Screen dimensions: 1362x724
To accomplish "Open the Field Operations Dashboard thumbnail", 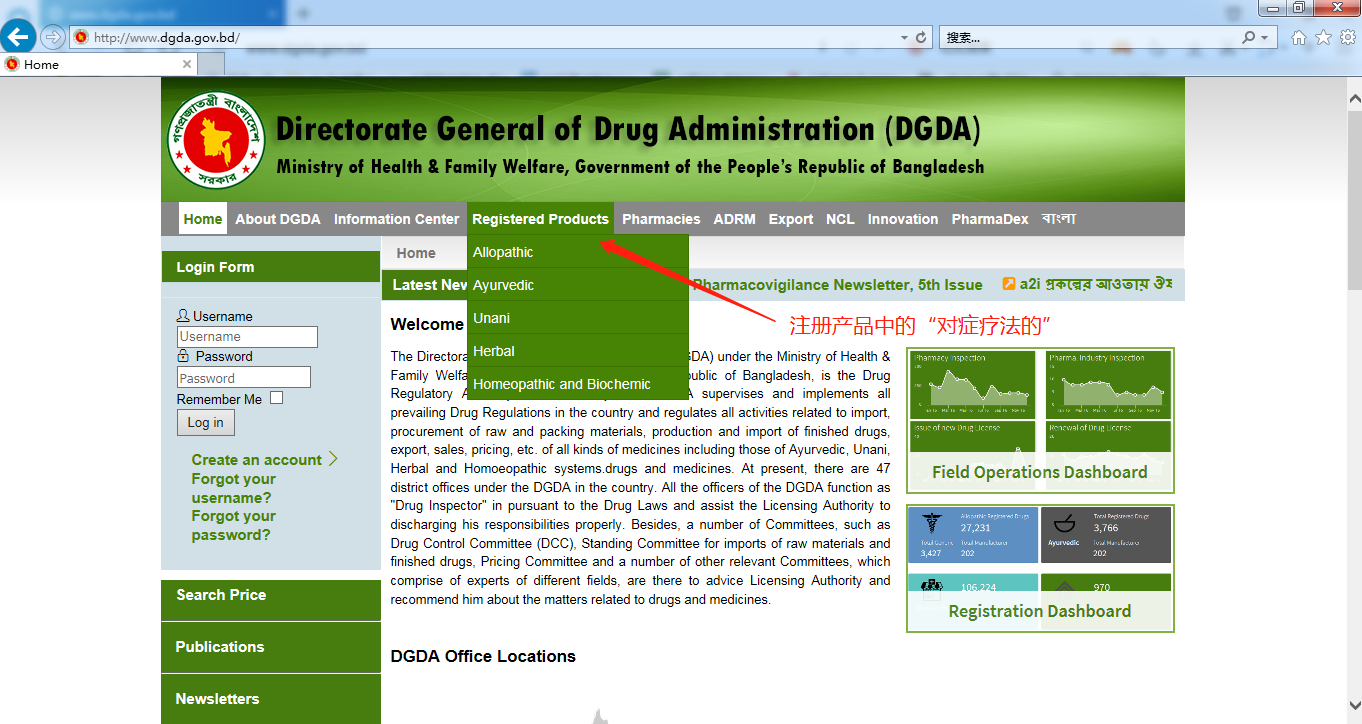I will click(1040, 420).
